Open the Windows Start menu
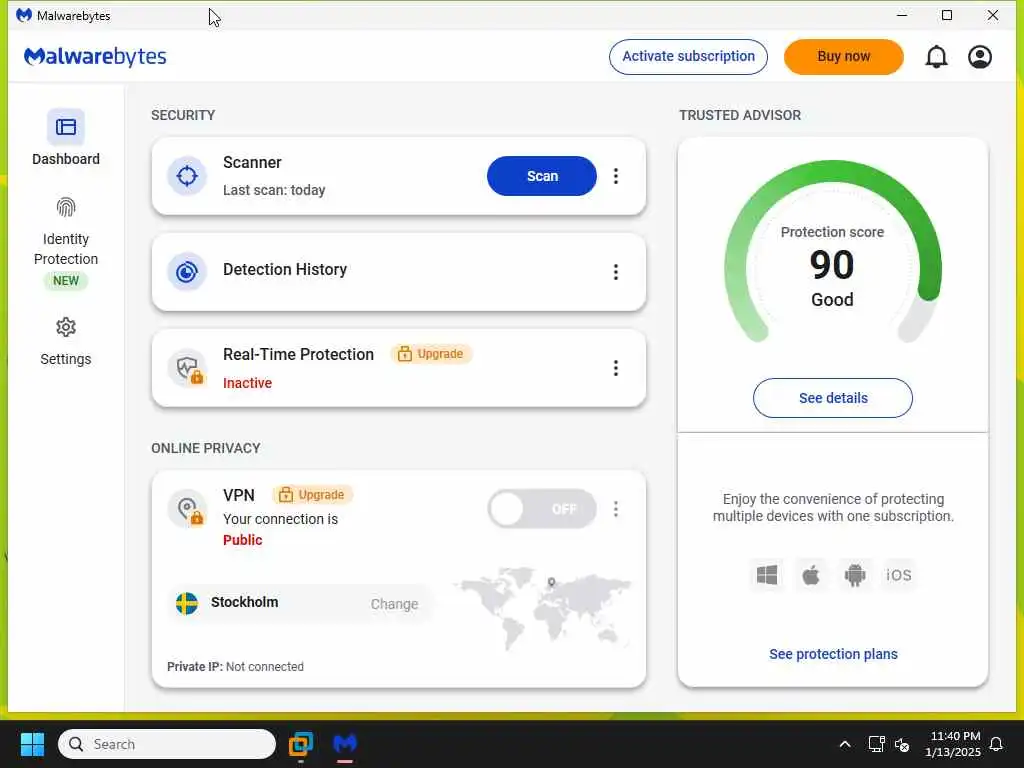 (x=32, y=744)
